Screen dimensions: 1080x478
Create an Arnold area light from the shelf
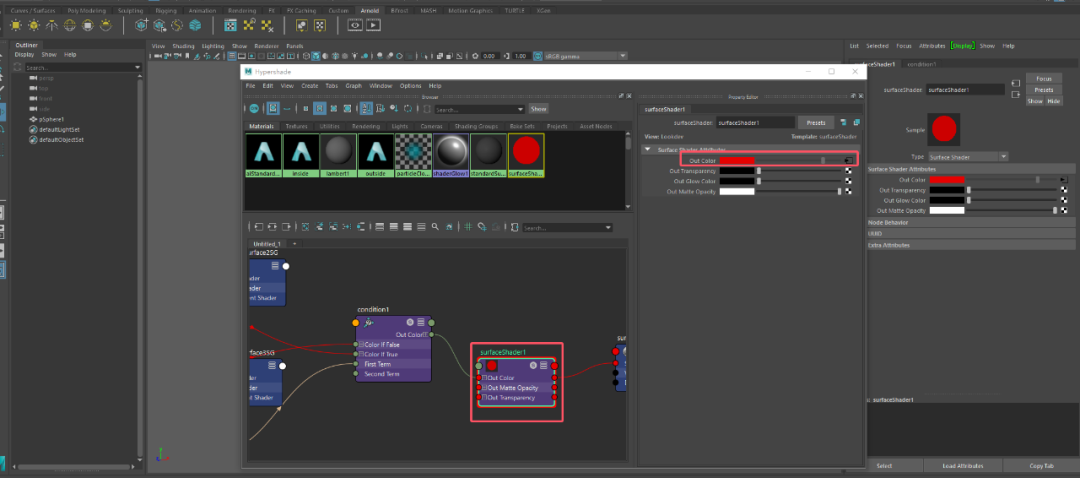(x=15, y=25)
